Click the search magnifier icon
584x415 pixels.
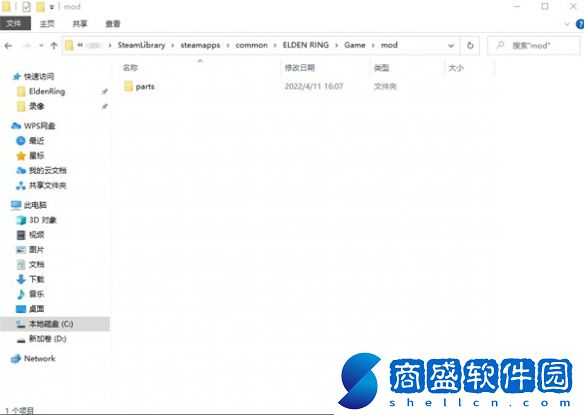pyautogui.click(x=500, y=45)
